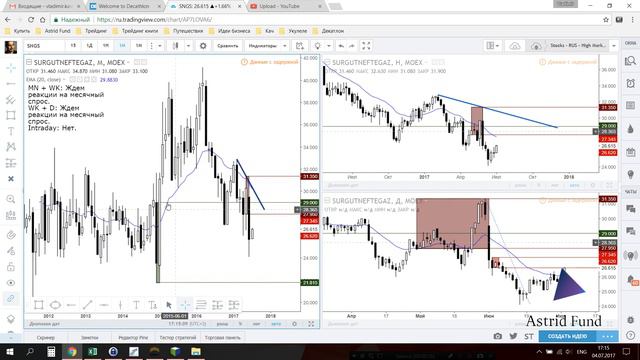Image resolution: width=640 pixels, height=360 pixels.
Task: Toggle percent scale on left chart
Action: [240, 324]
